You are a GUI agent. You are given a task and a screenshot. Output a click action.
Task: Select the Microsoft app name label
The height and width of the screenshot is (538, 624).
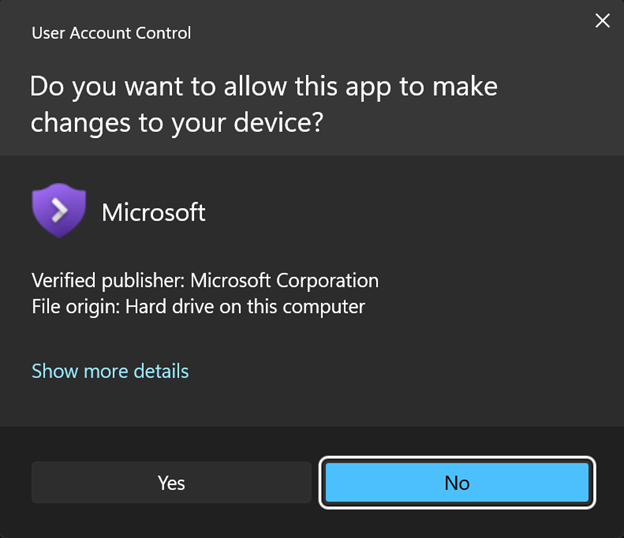pyautogui.click(x=154, y=212)
